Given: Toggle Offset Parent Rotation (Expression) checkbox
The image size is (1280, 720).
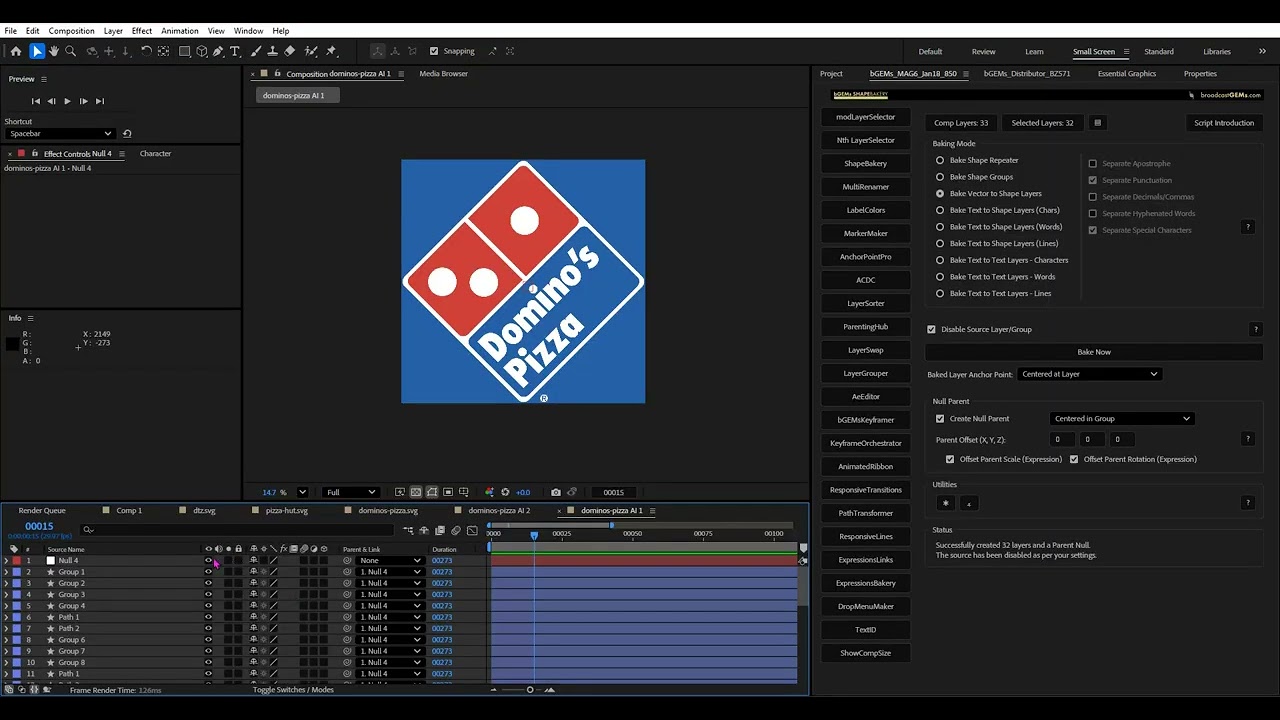Looking at the screenshot, I should (1074, 459).
